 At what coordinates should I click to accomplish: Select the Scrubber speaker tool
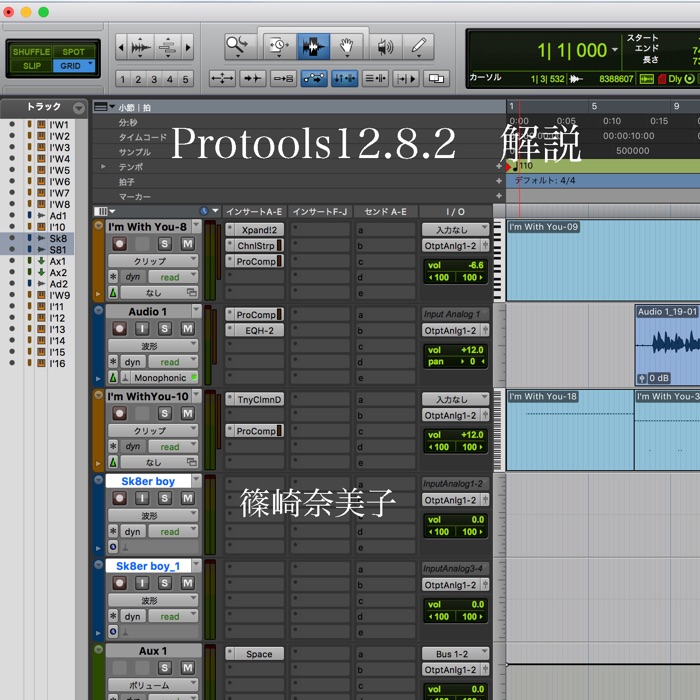point(385,46)
